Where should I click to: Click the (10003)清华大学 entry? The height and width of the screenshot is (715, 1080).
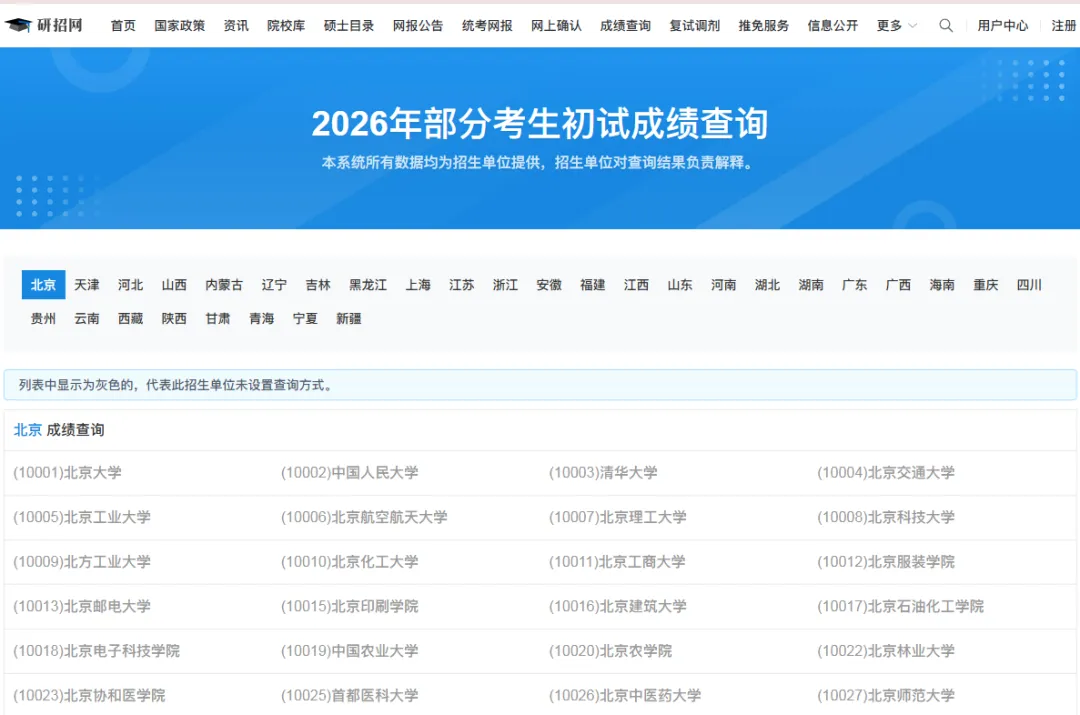click(603, 473)
